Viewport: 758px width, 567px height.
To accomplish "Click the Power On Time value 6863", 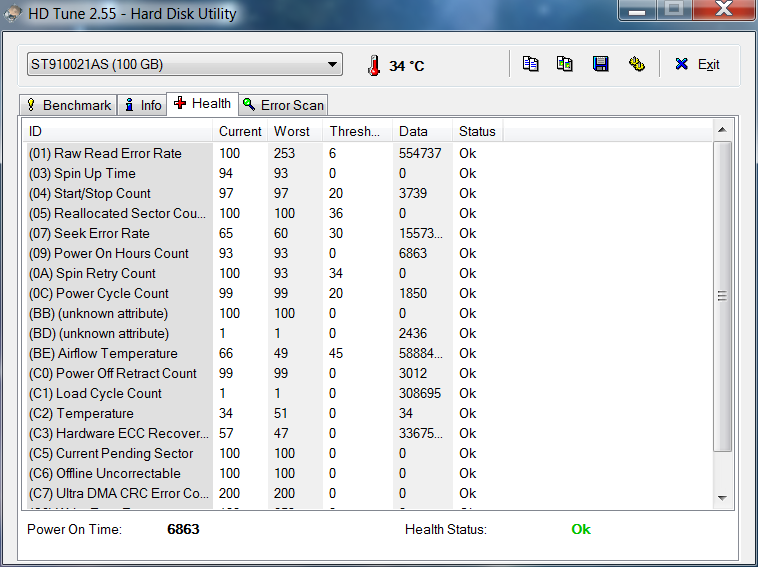I will (183, 529).
